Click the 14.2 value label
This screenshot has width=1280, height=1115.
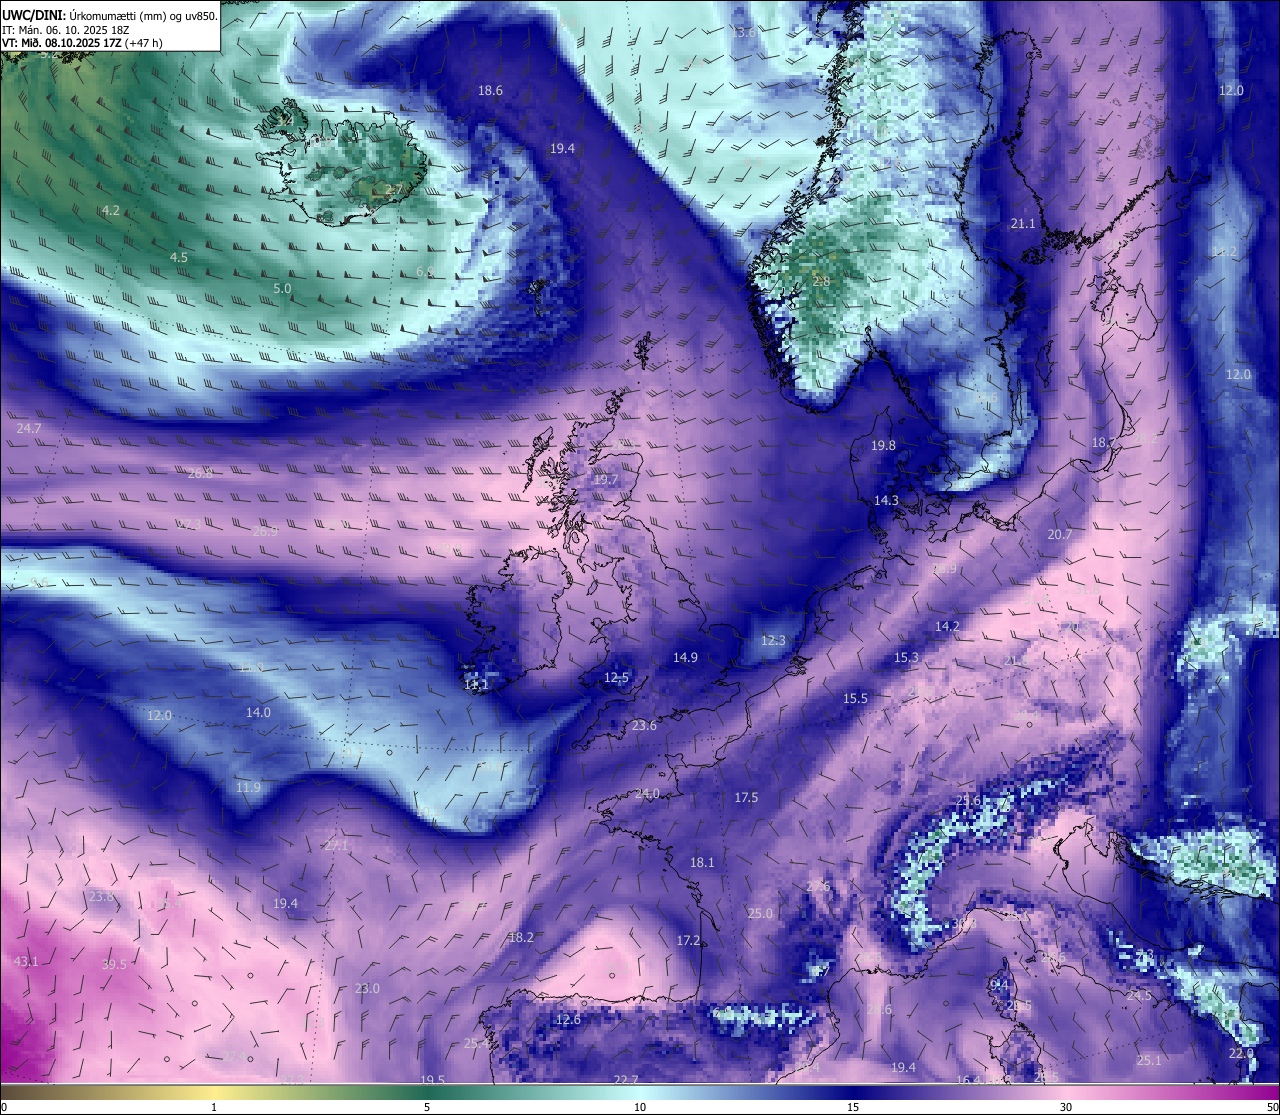click(x=947, y=627)
